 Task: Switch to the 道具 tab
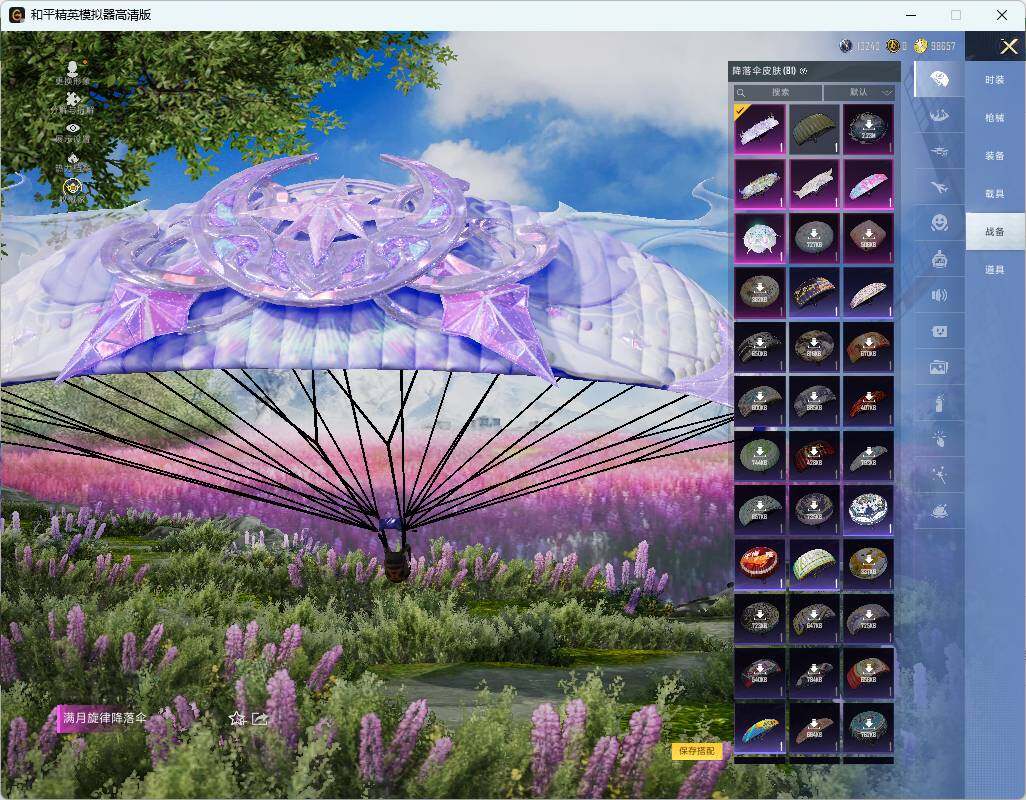pos(995,270)
